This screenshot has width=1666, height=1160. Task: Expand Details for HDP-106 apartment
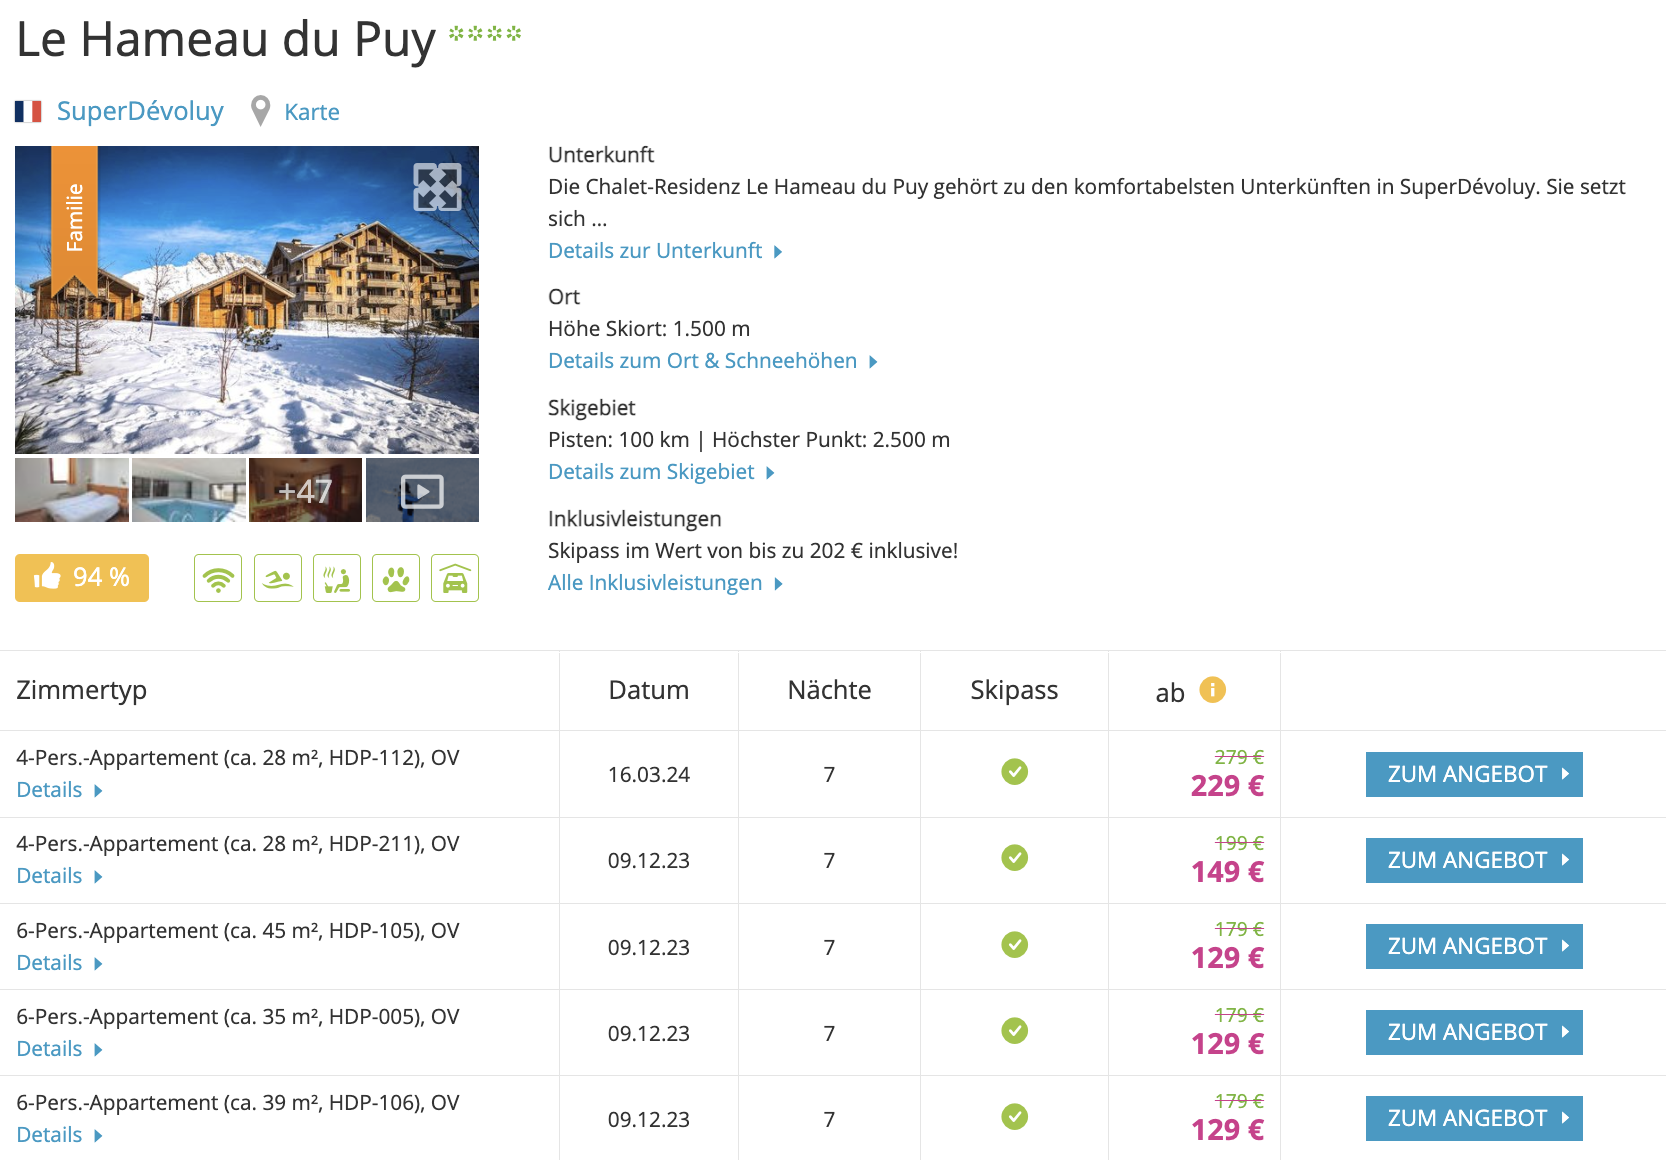coord(59,1135)
